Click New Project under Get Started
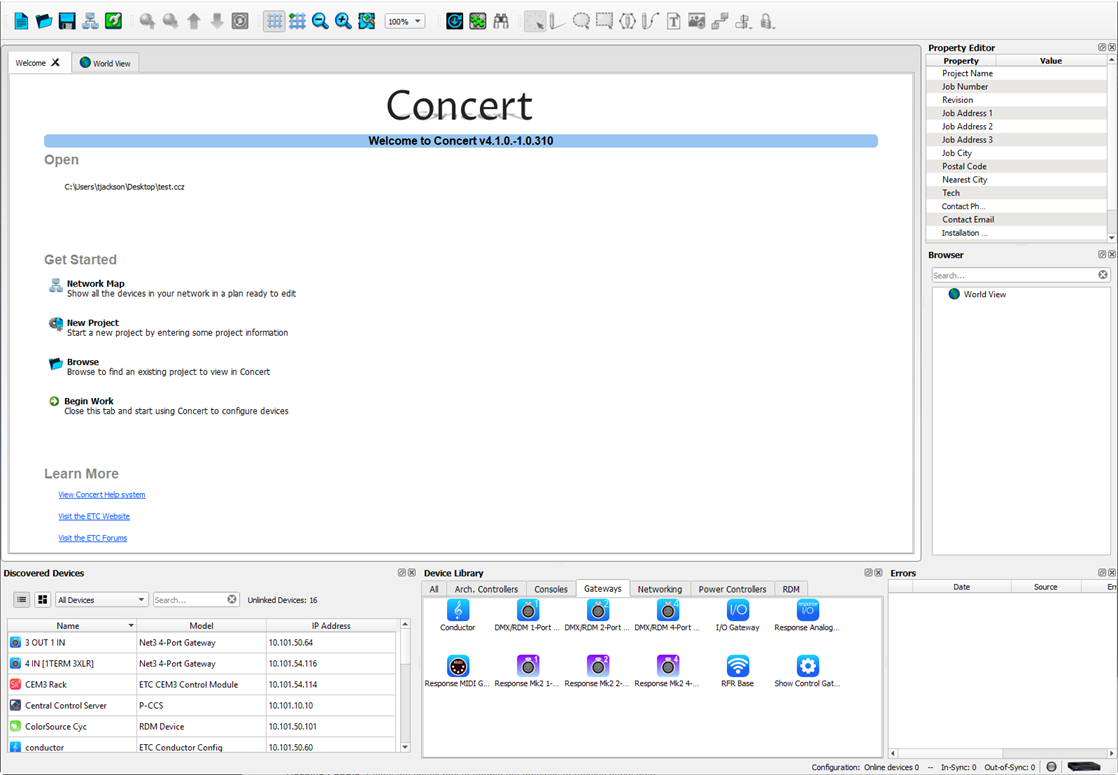The width and height of the screenshot is (1118, 775). pos(93,322)
